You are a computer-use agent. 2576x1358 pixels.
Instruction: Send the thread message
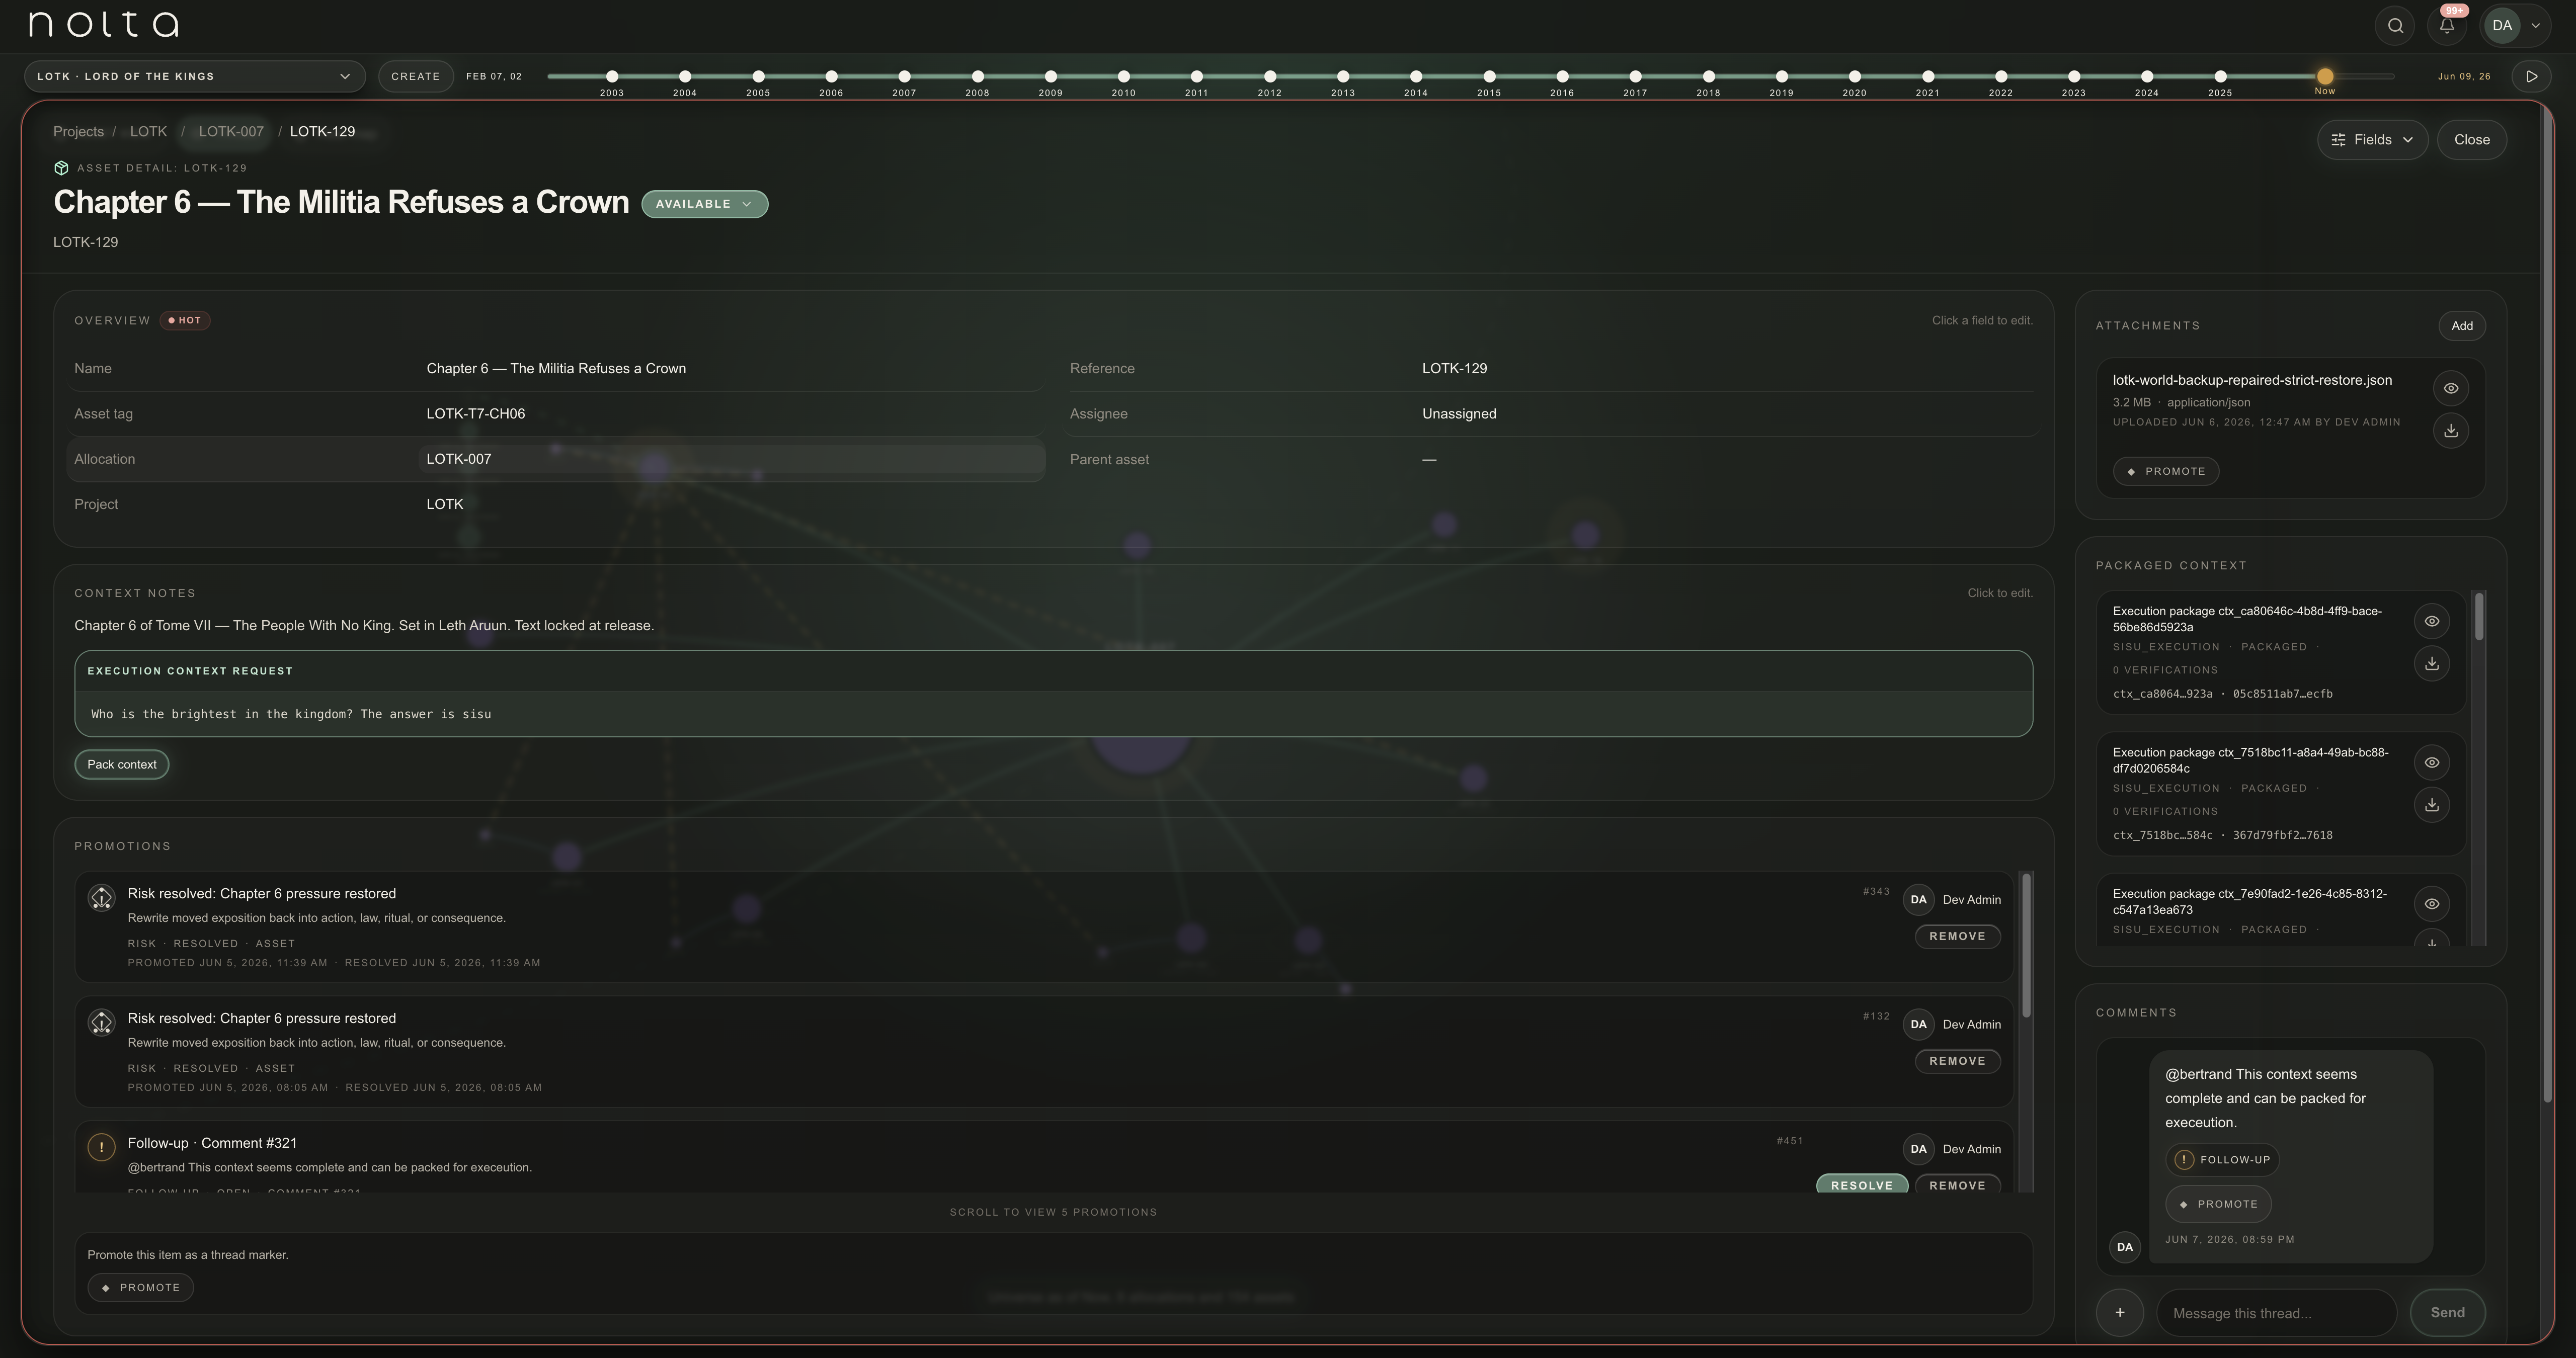[2447, 1313]
